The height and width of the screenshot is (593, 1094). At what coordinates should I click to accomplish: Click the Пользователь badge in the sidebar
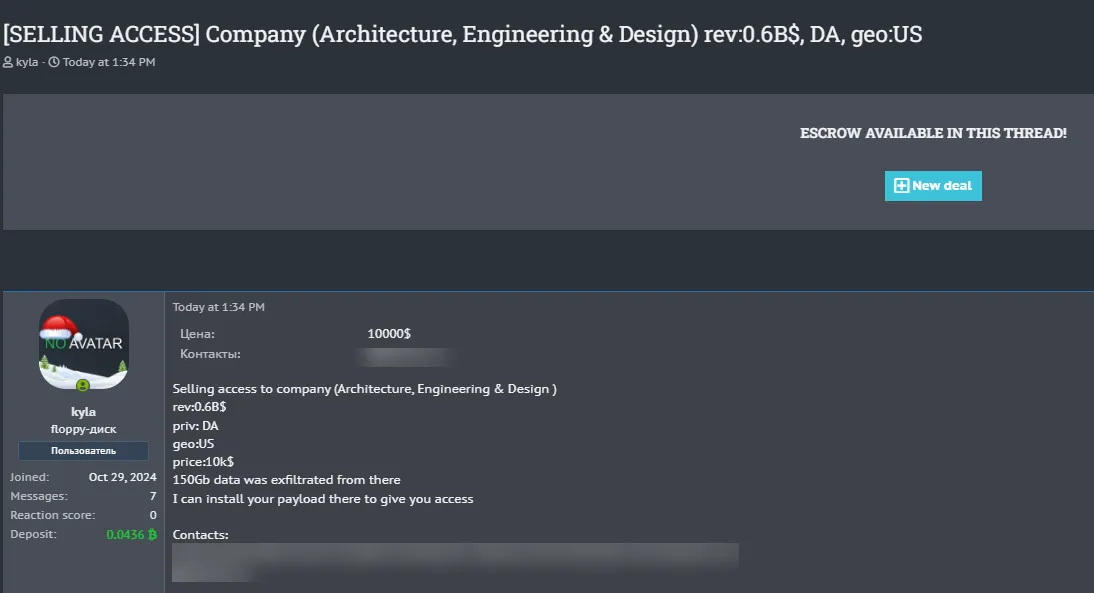click(84, 450)
